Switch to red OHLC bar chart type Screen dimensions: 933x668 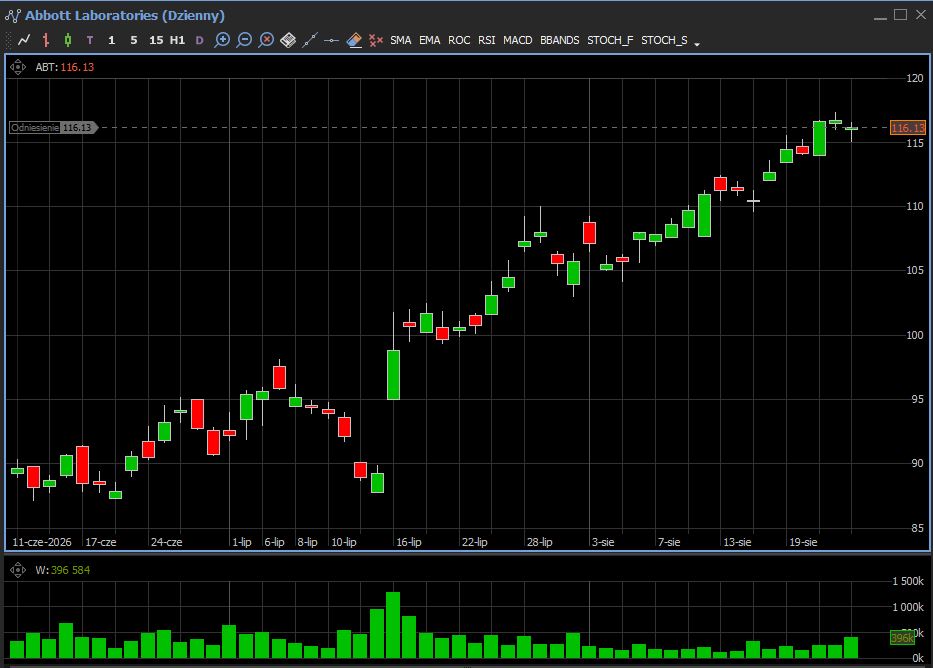tap(46, 40)
